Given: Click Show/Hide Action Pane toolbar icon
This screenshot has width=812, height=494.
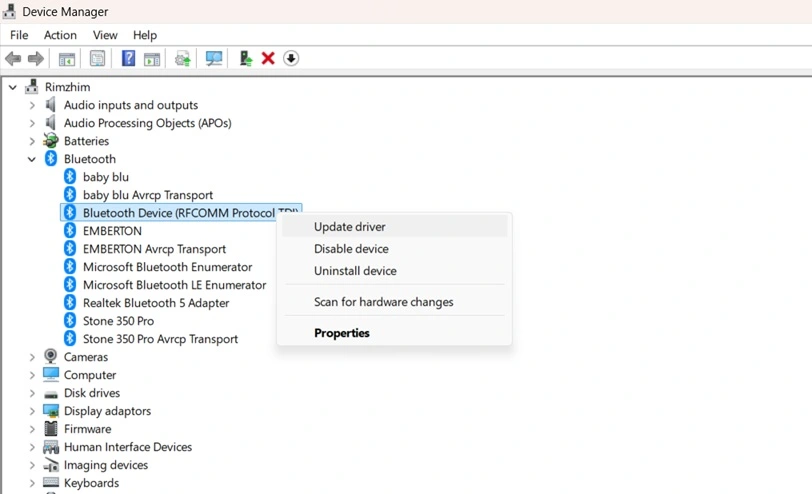Looking at the screenshot, I should (152, 59).
